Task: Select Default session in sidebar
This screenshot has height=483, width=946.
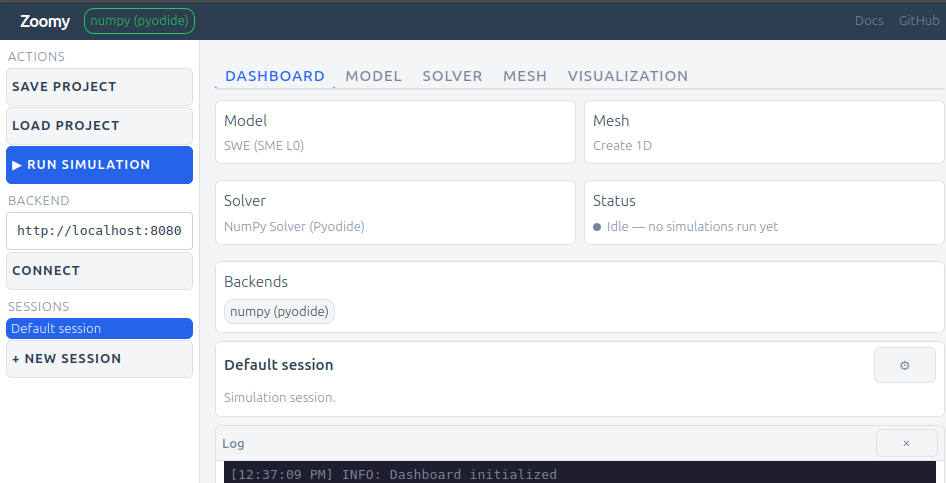Action: [100, 329]
